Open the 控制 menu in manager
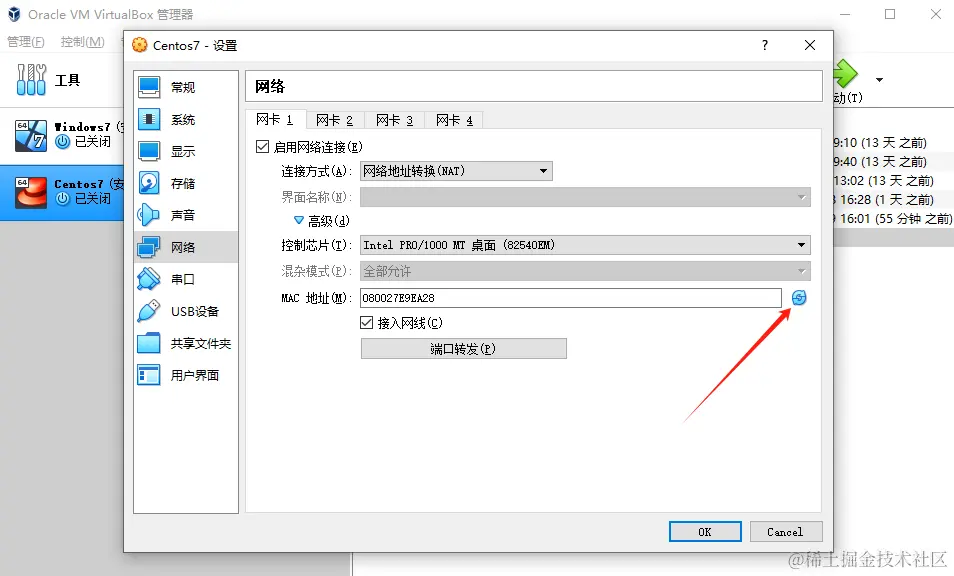The width and height of the screenshot is (954, 576). tap(83, 41)
